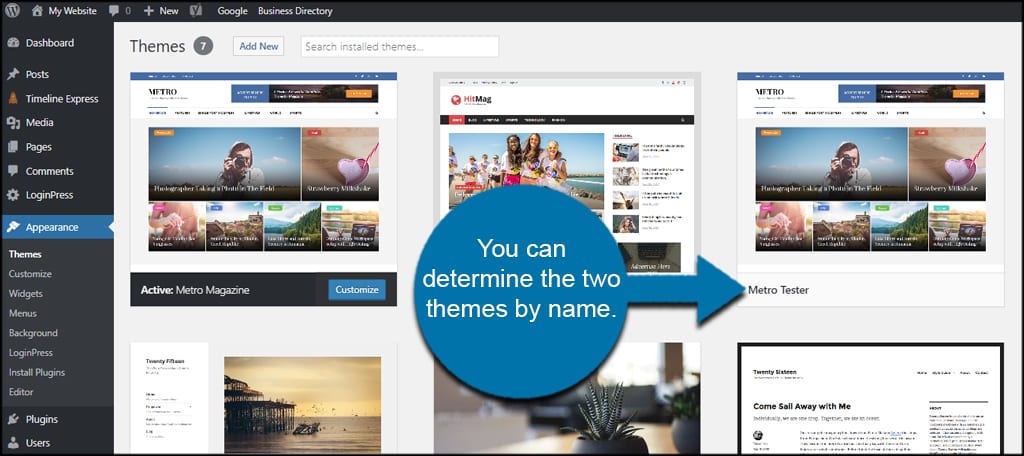Click the Timeline Express icon
Viewport: 1024px width, 456px height.
tap(13, 99)
